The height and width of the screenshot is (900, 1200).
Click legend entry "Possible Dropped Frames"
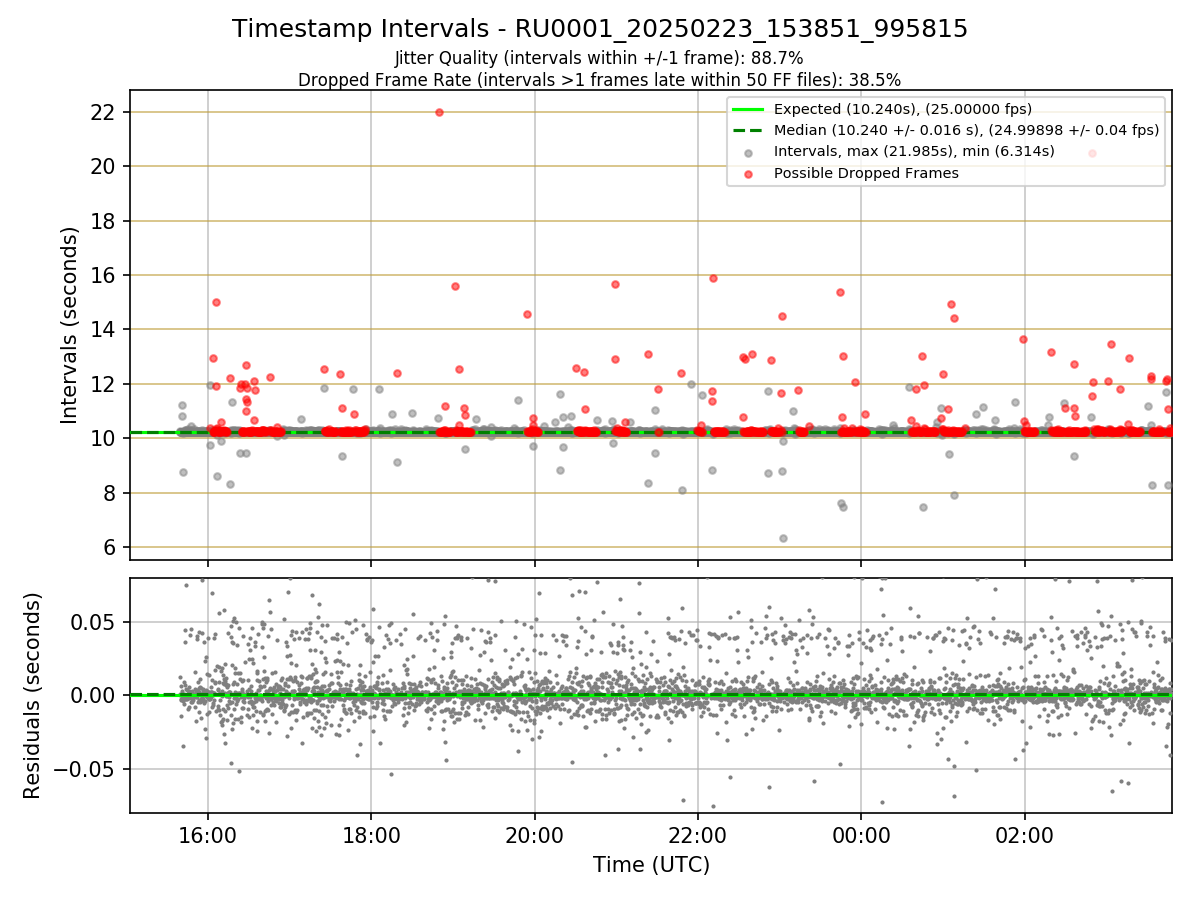tap(866, 173)
